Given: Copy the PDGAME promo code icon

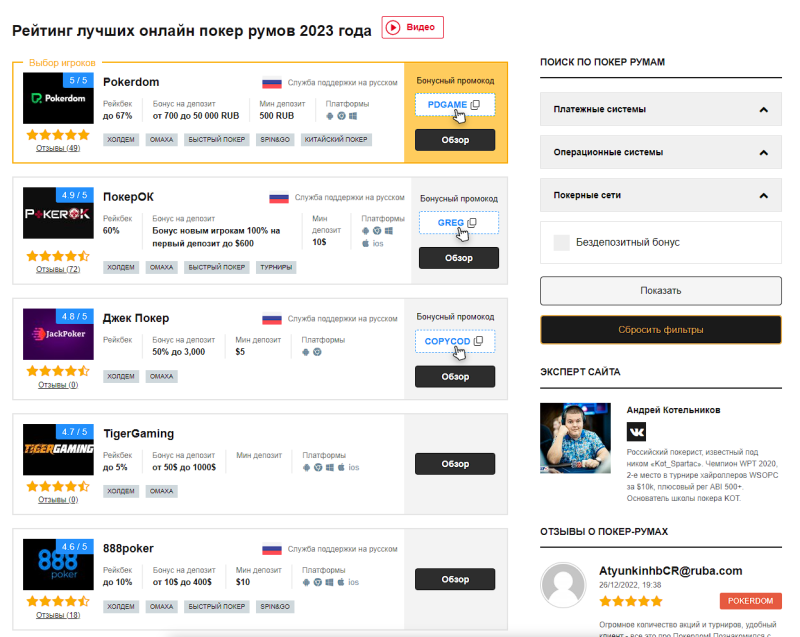Looking at the screenshot, I should click(x=475, y=105).
